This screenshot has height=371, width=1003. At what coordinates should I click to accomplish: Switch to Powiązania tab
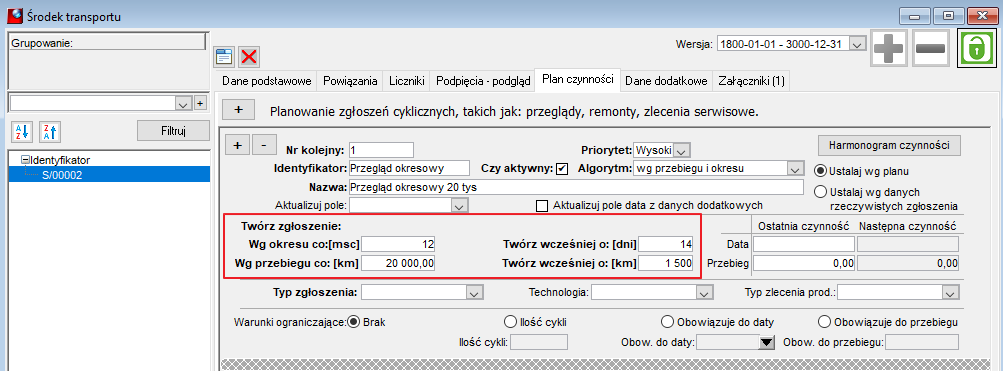pyautogui.click(x=350, y=81)
